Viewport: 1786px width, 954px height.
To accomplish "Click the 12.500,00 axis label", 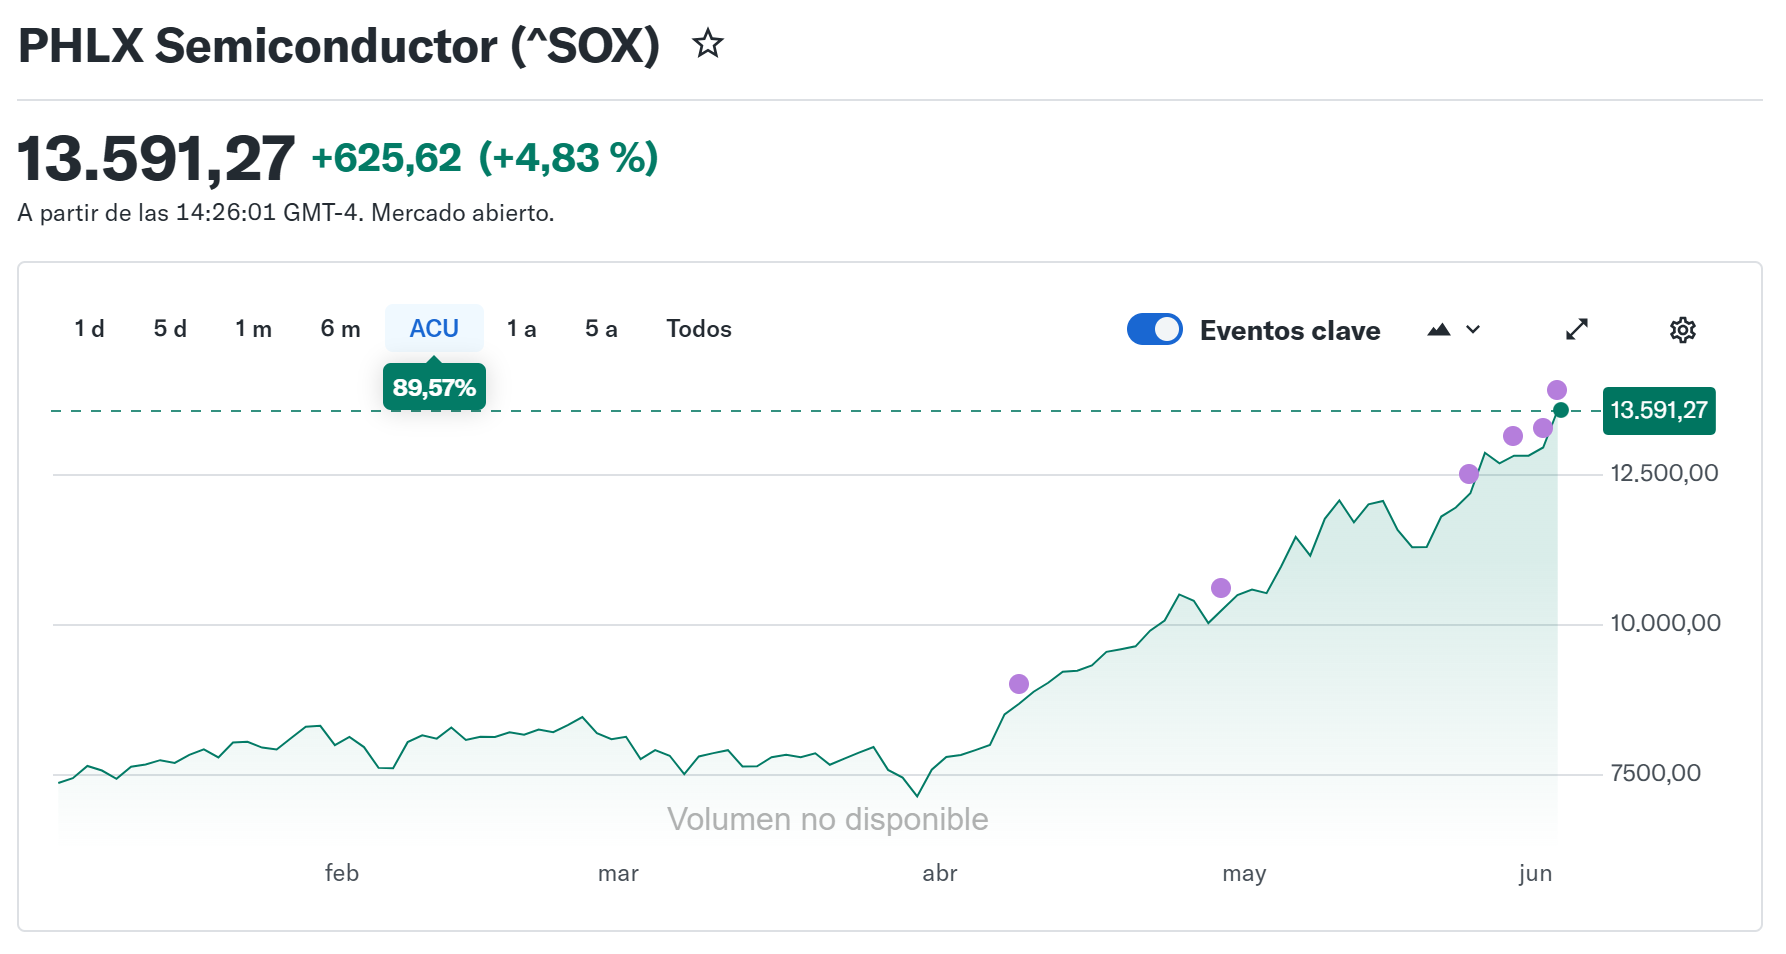I will (1664, 473).
